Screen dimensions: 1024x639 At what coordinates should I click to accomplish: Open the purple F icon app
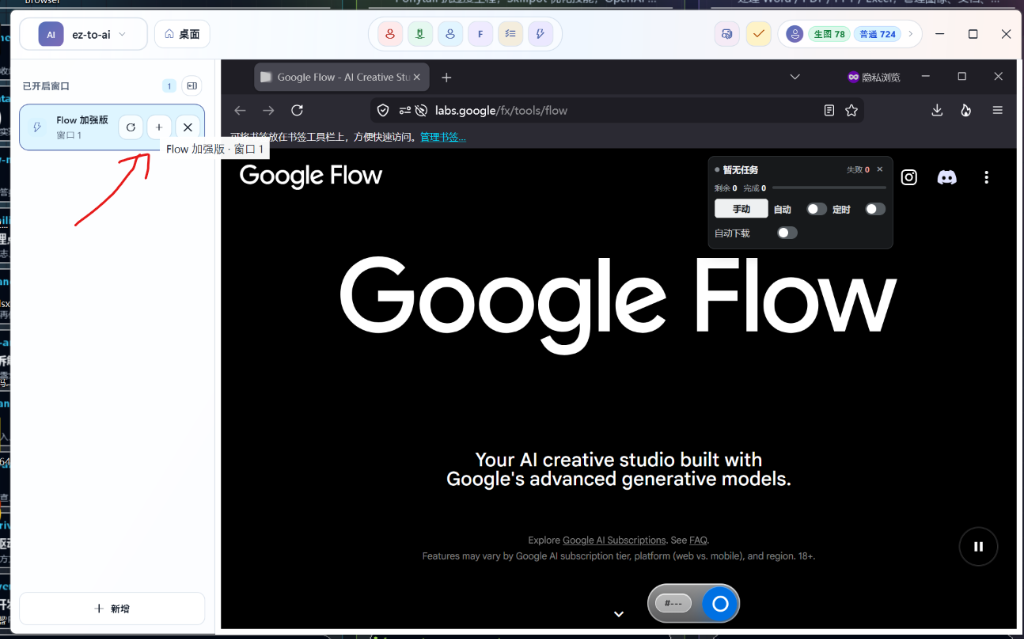(480, 34)
